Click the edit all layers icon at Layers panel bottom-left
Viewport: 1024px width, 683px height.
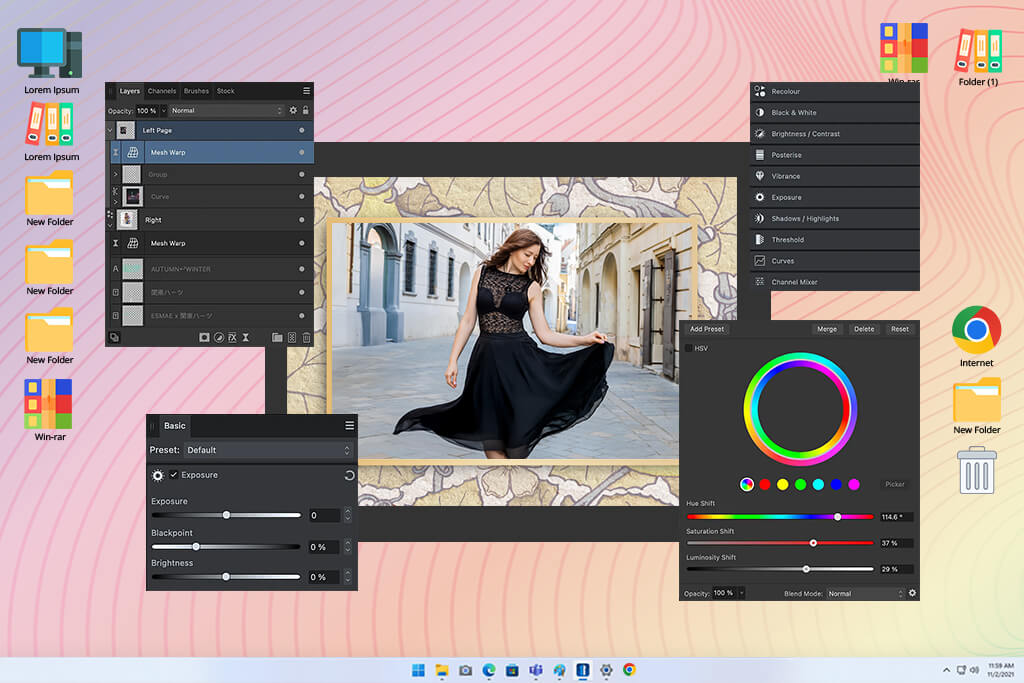click(x=114, y=338)
